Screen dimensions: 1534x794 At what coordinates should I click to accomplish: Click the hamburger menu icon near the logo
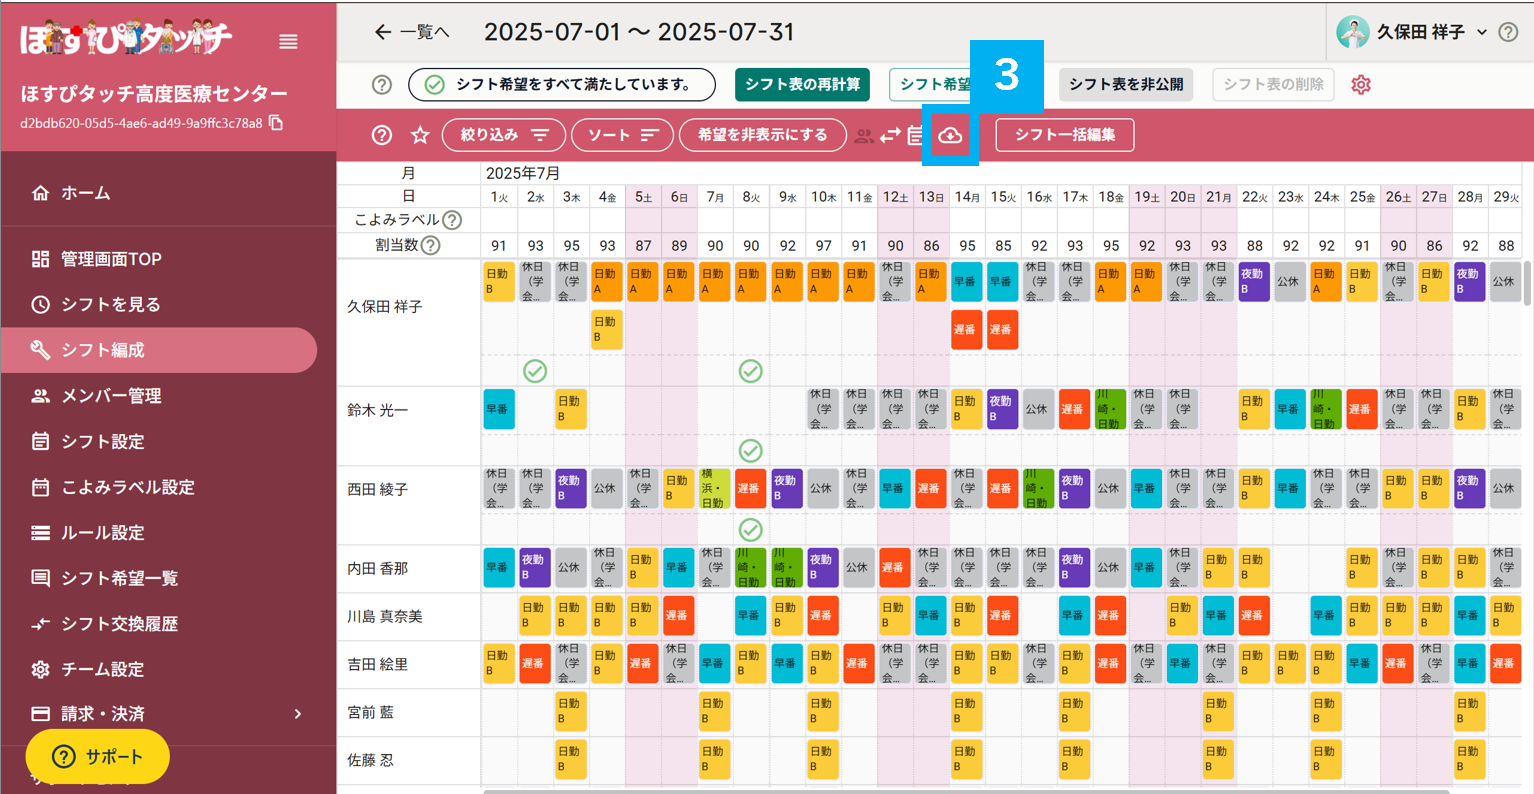[288, 42]
